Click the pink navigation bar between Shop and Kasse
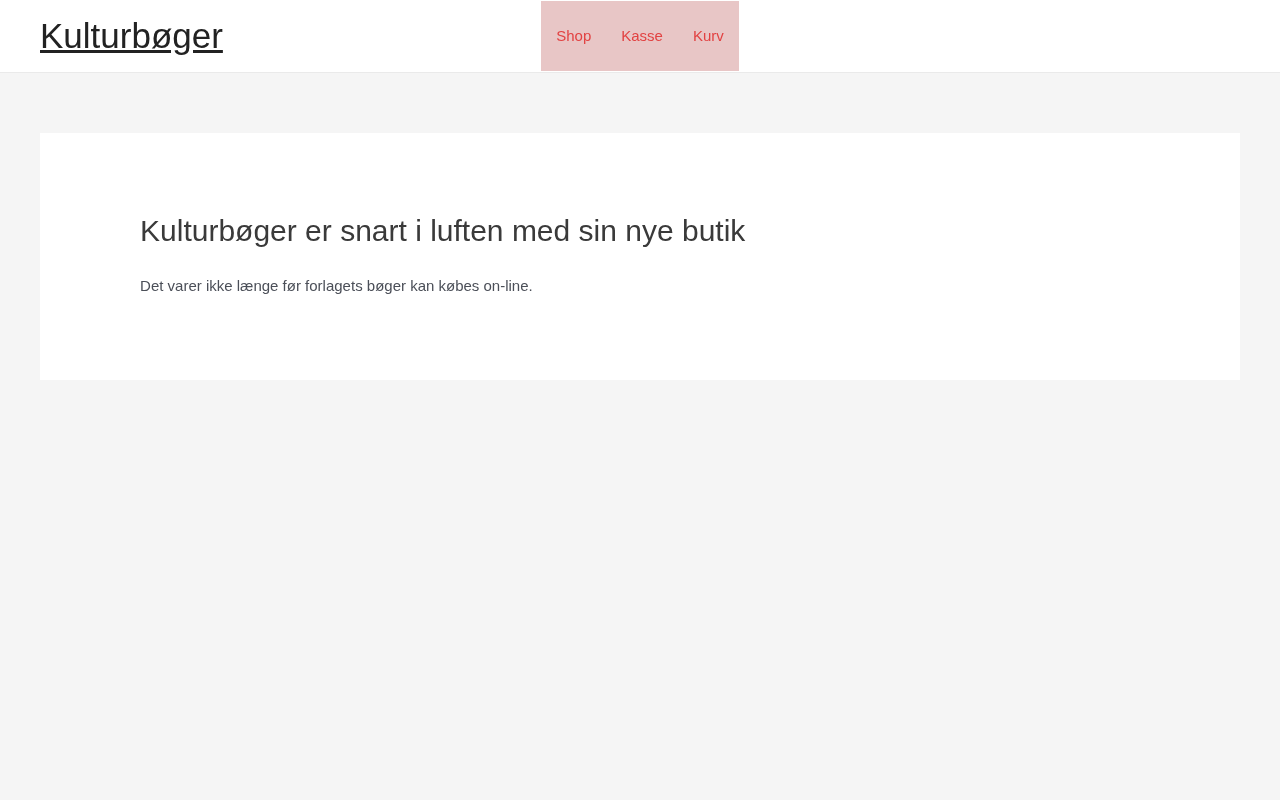This screenshot has height=800, width=1280. (x=606, y=36)
